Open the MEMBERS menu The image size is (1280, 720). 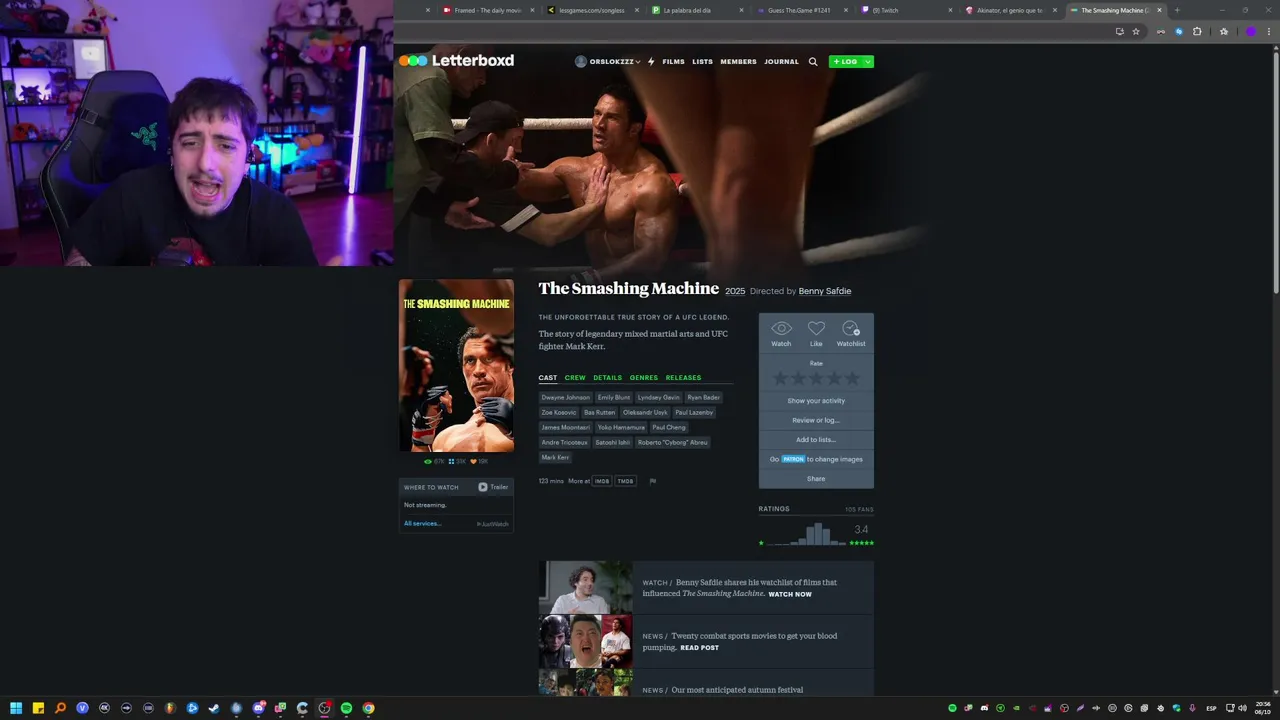[738, 62]
